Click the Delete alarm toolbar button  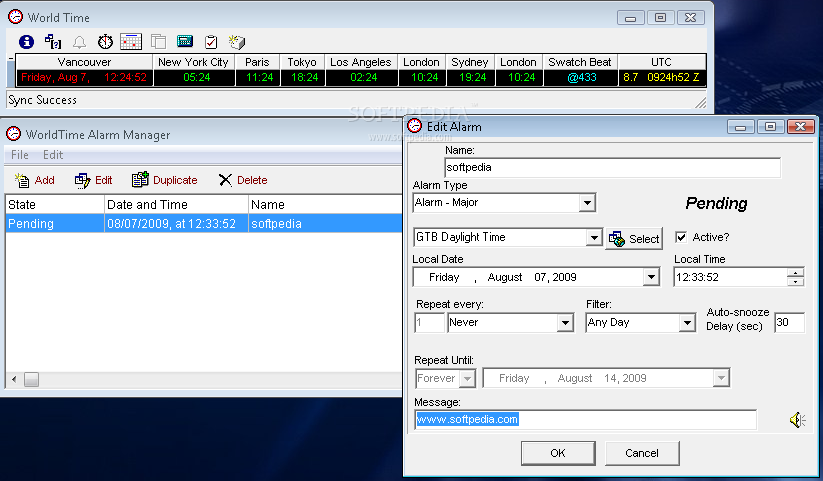pyautogui.click(x=243, y=180)
